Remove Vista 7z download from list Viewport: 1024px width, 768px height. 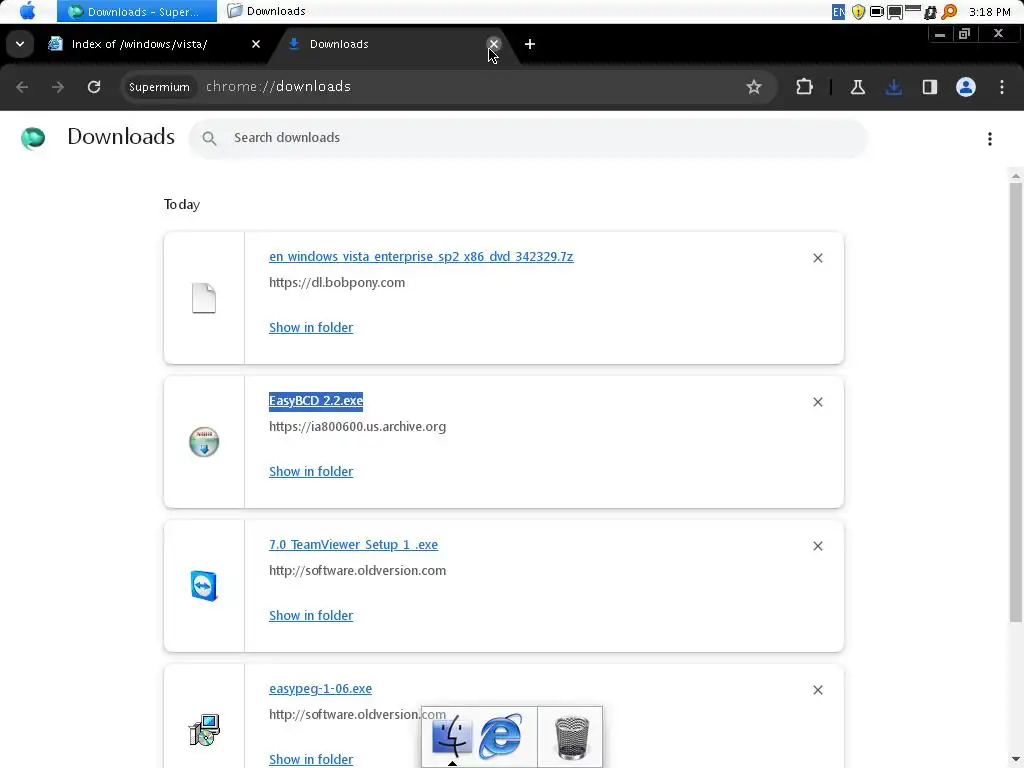(x=818, y=258)
